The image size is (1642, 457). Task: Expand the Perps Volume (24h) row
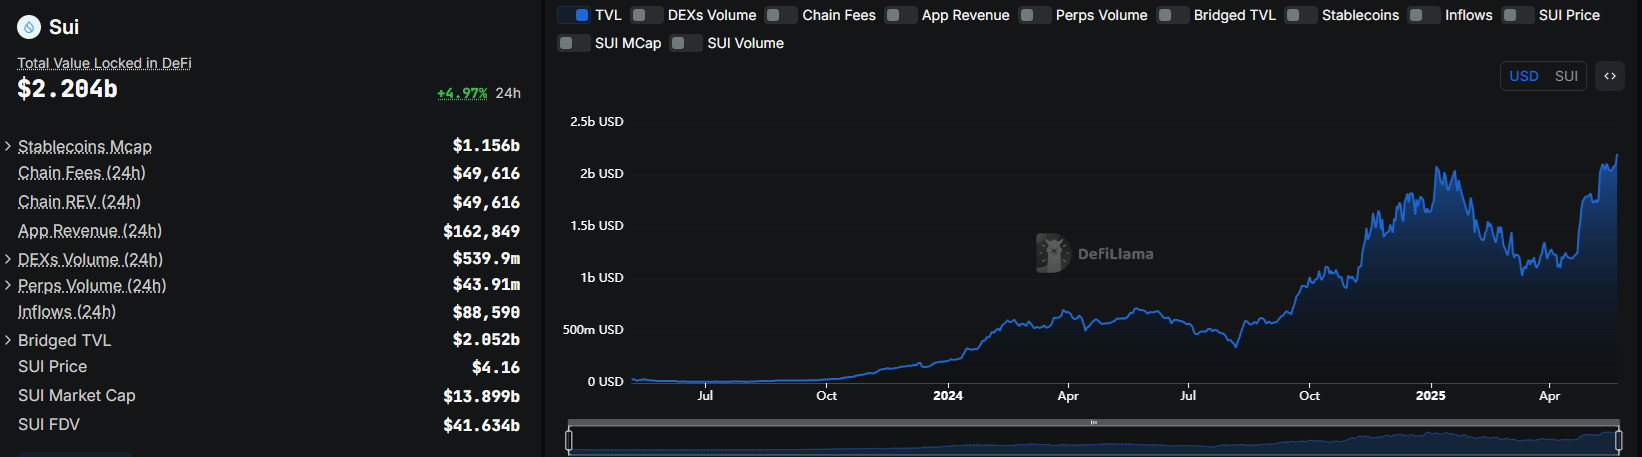8,285
